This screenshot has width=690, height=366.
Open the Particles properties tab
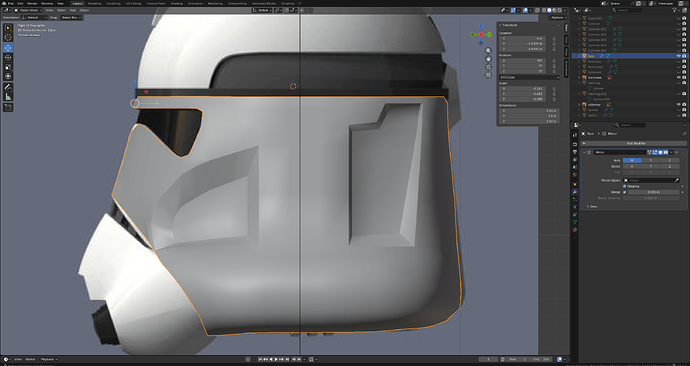[575, 199]
